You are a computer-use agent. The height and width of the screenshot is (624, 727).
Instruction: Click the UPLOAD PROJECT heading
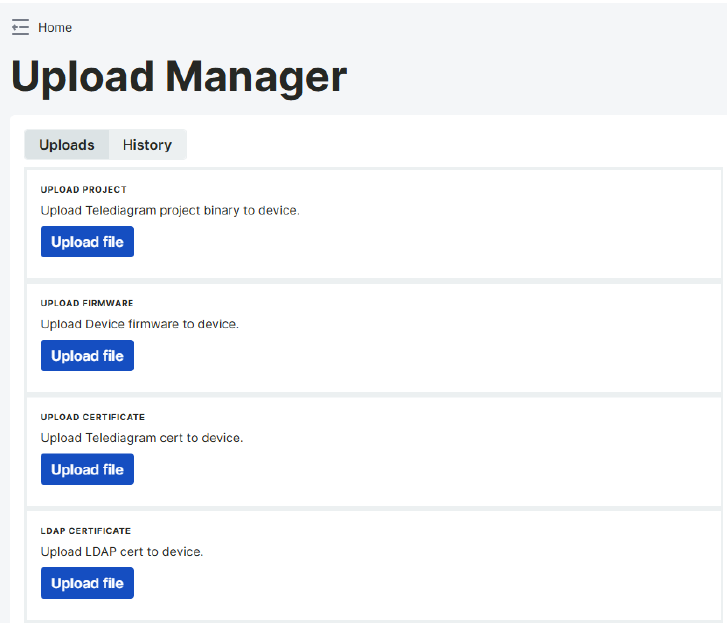[83, 190]
